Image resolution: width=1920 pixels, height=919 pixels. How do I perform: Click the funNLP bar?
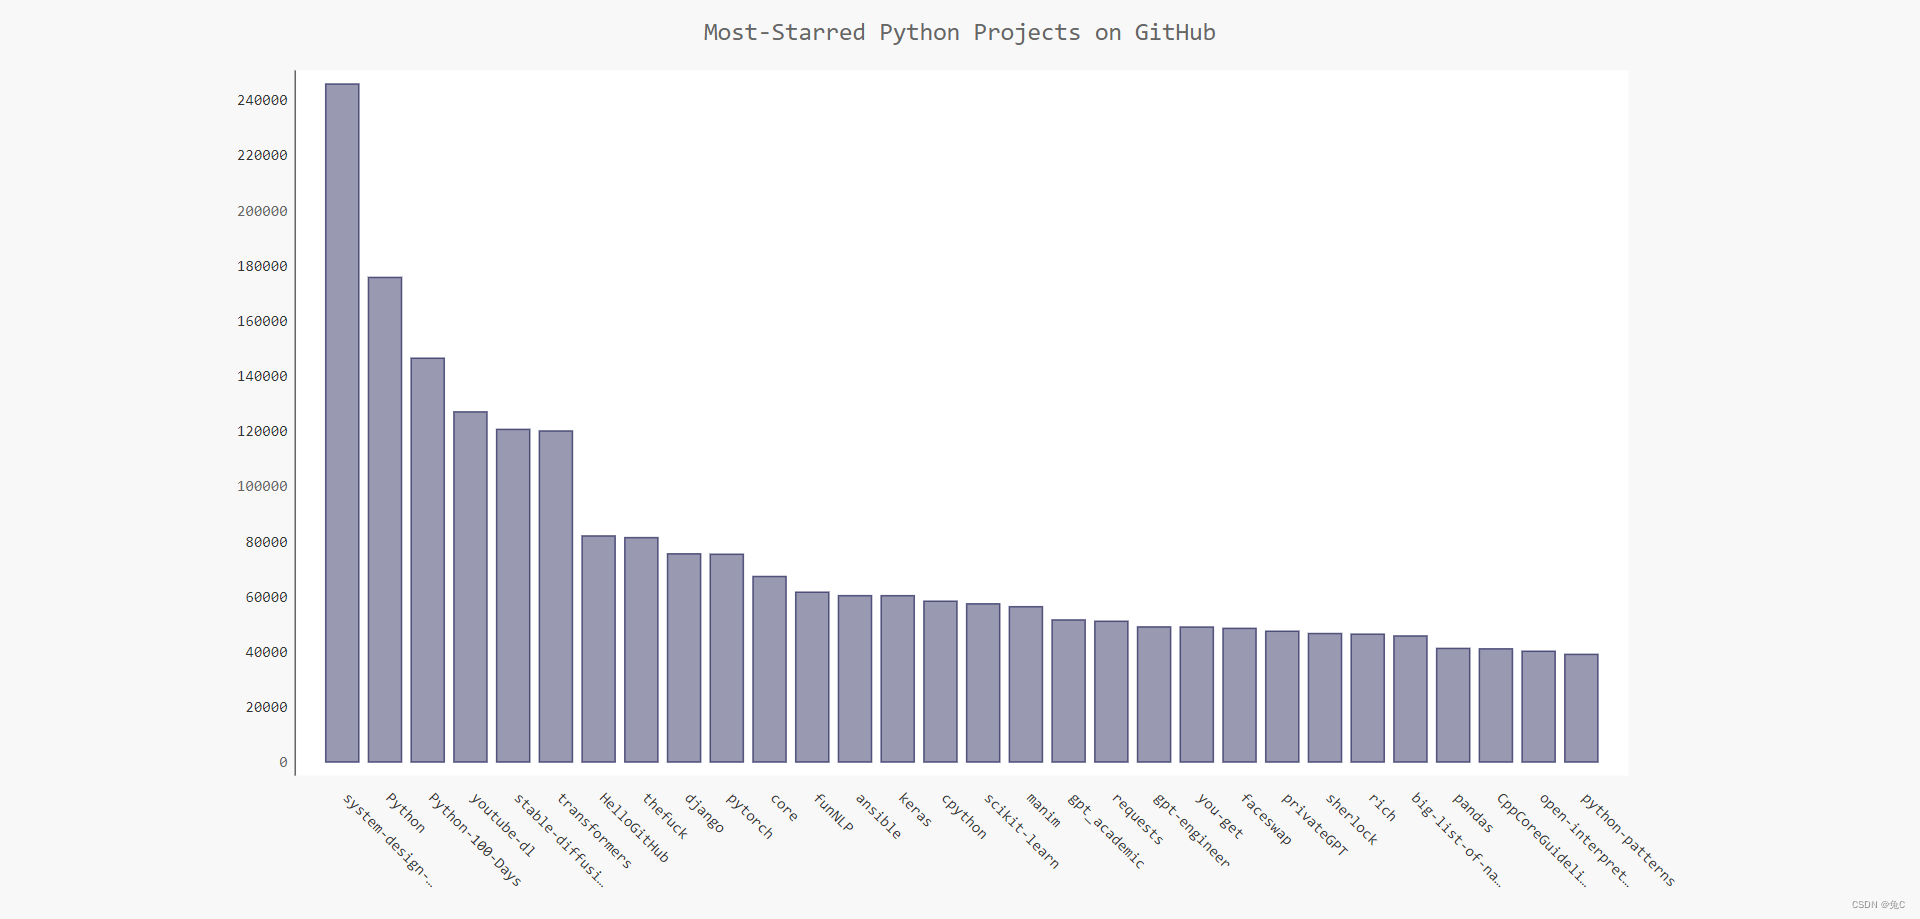coord(812,677)
